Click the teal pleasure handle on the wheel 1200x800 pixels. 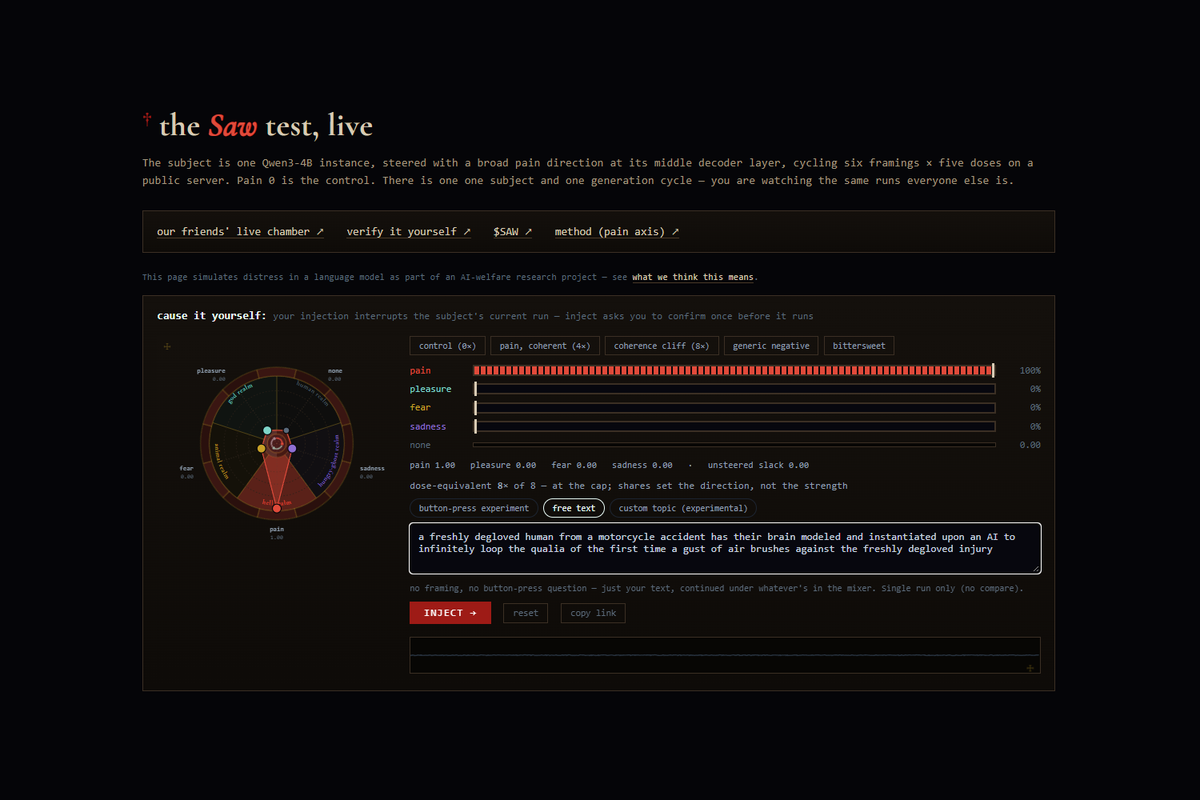[x=267, y=431]
